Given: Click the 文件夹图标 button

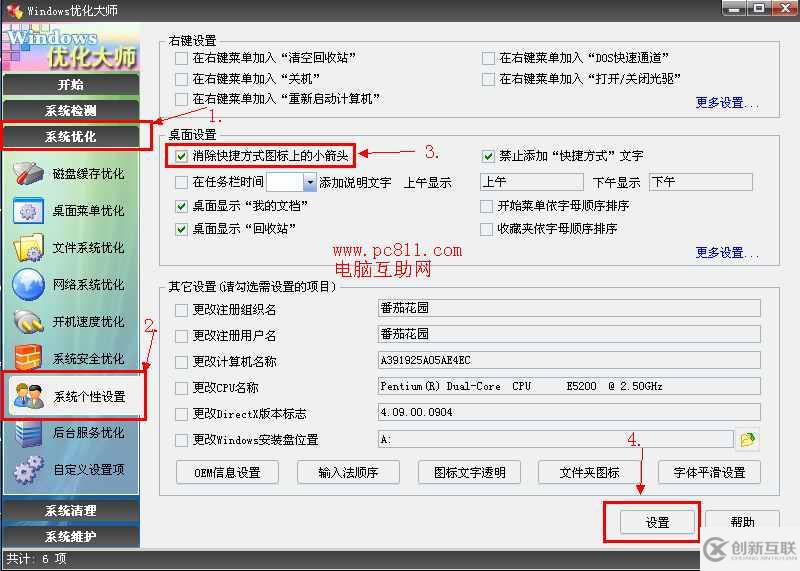Looking at the screenshot, I should [x=589, y=473].
